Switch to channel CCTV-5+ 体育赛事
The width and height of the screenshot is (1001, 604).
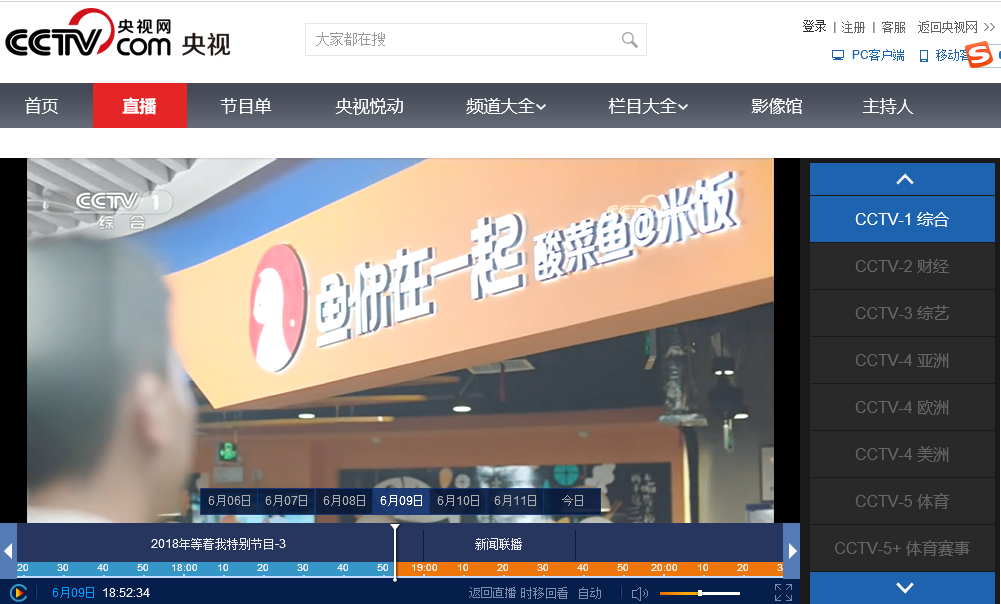coord(902,548)
